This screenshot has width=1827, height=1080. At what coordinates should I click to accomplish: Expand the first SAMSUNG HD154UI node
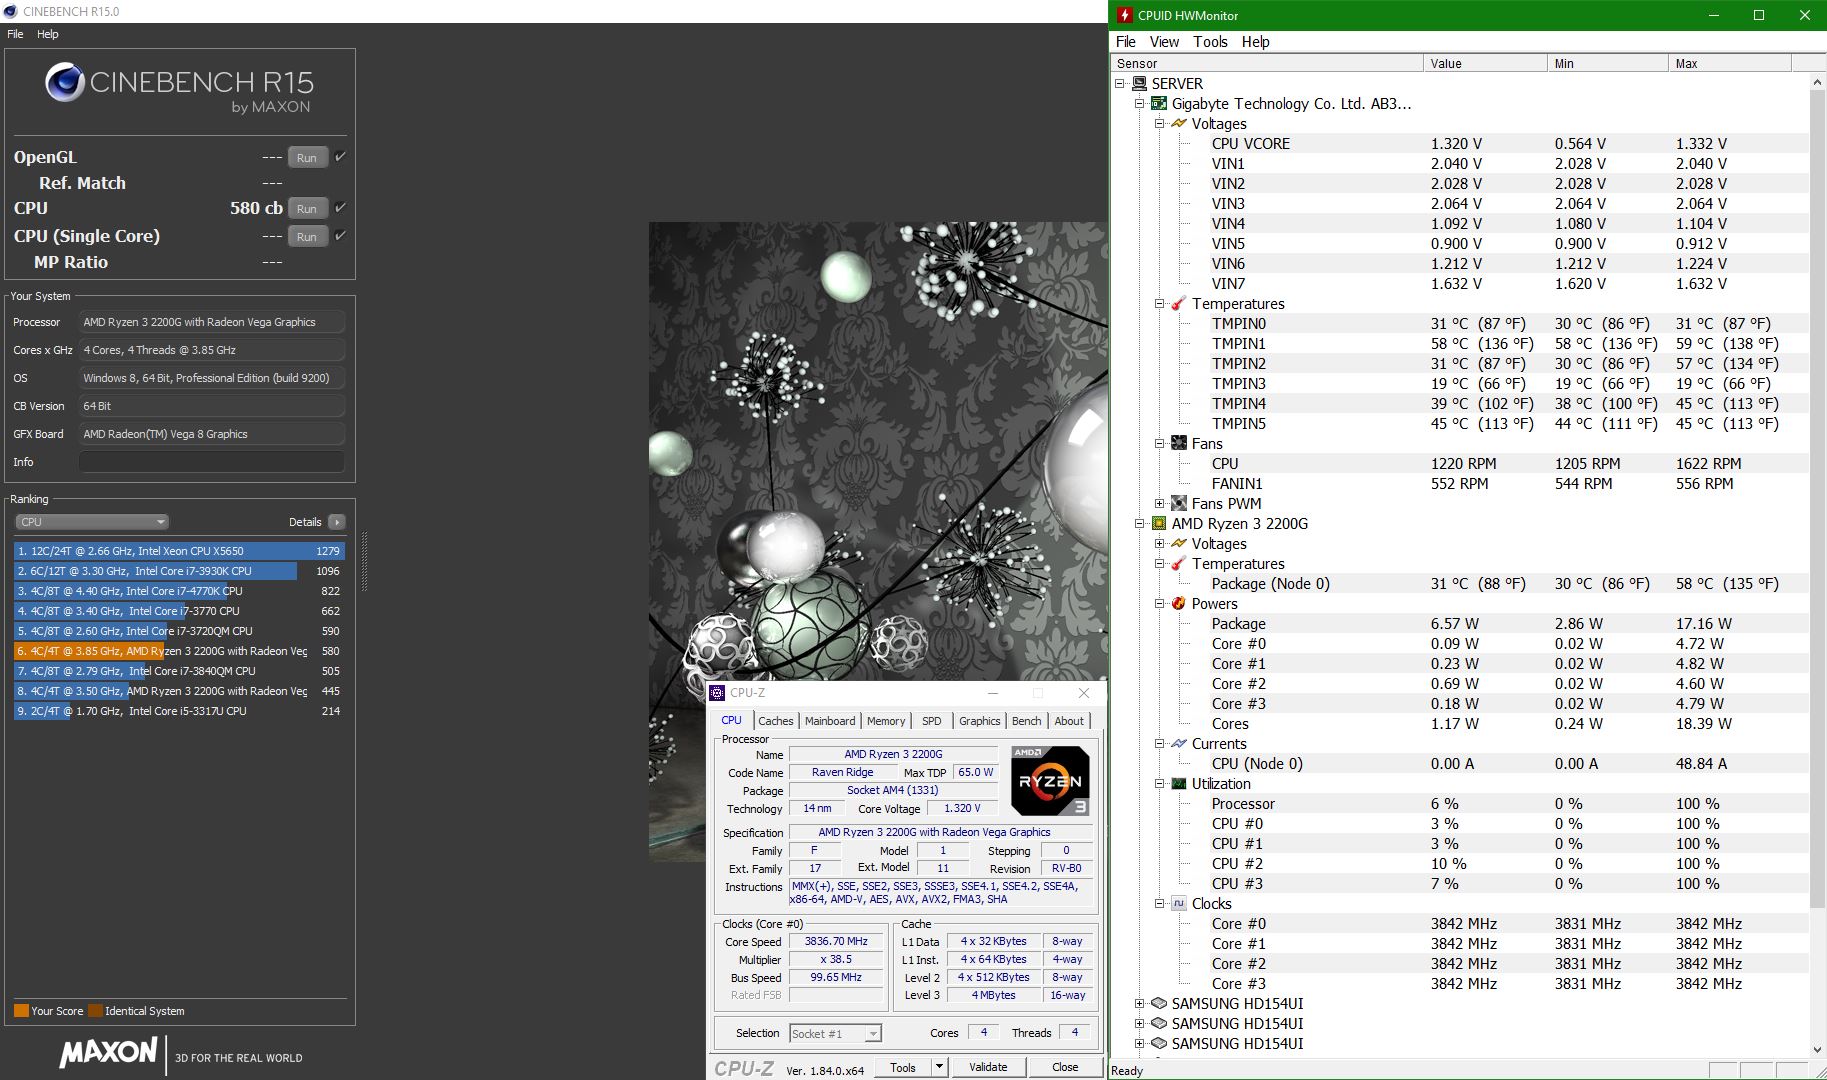tap(1140, 1004)
